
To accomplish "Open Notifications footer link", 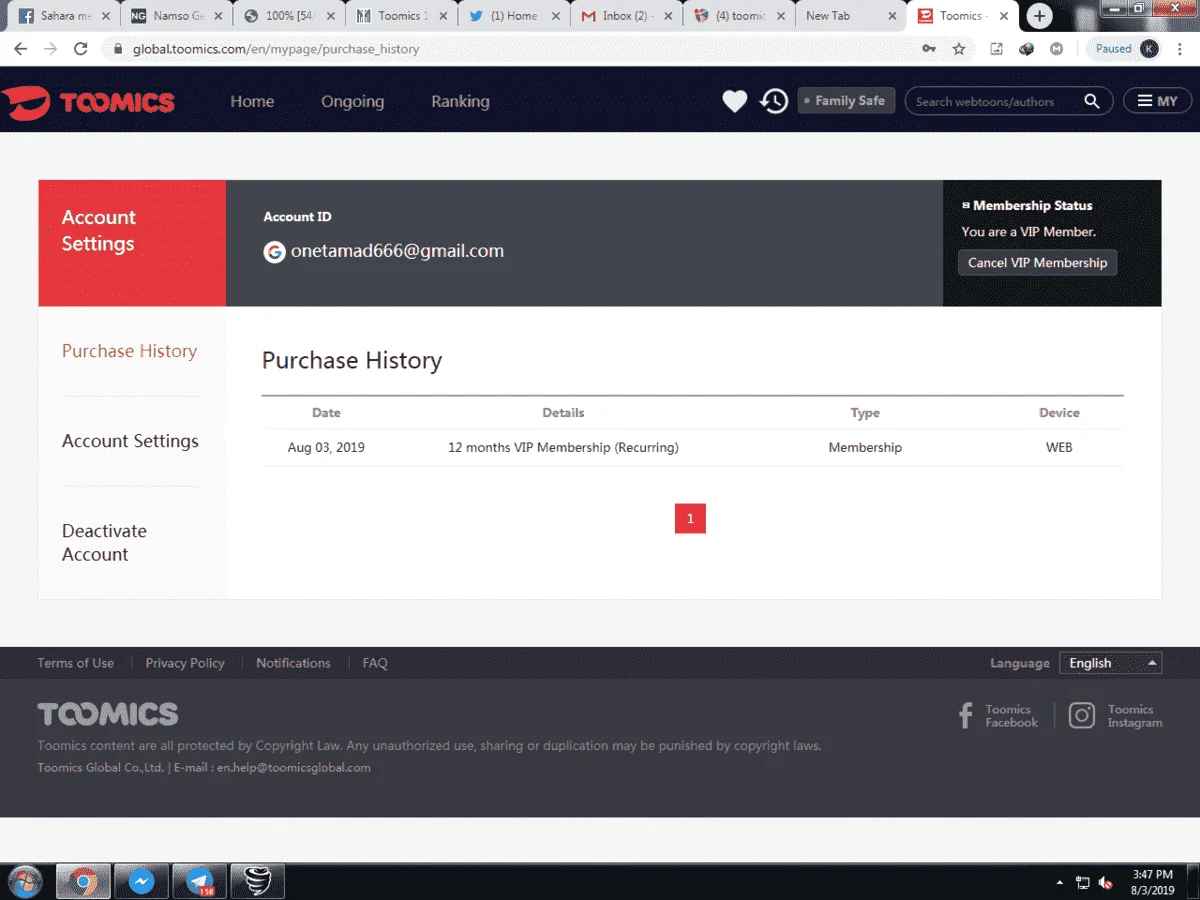I will [293, 663].
